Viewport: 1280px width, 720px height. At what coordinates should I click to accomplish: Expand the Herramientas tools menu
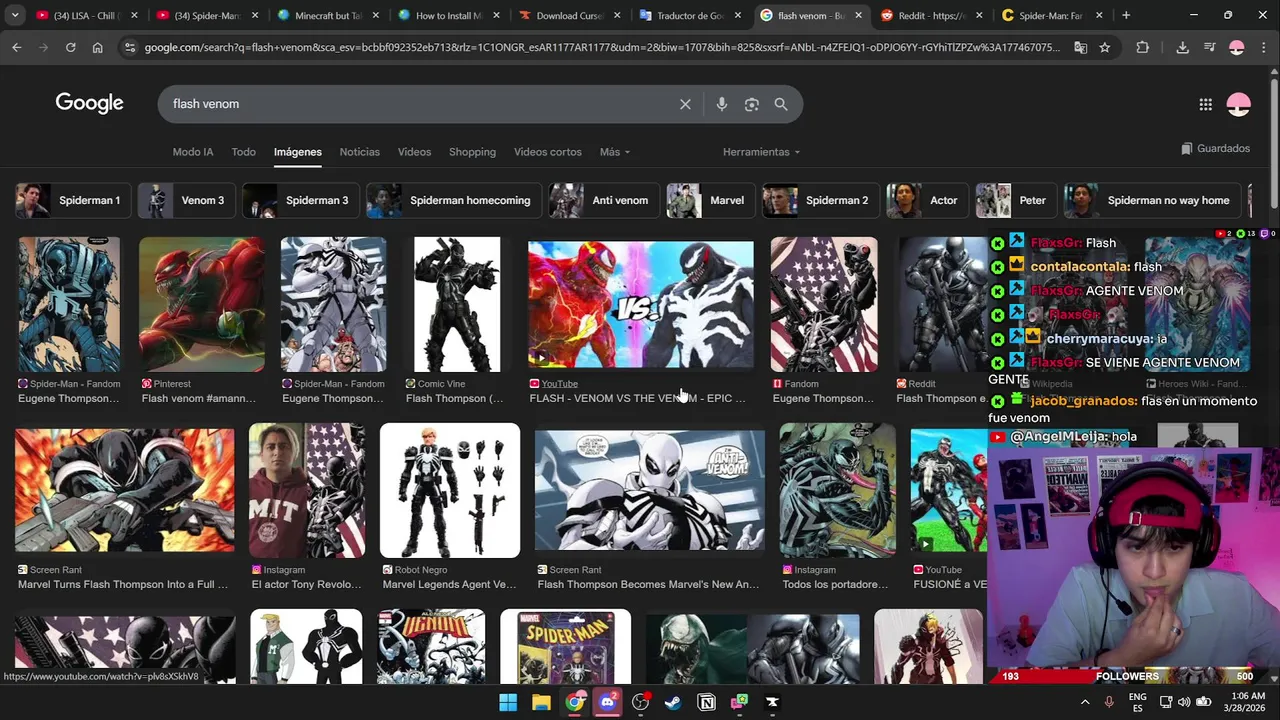click(761, 152)
